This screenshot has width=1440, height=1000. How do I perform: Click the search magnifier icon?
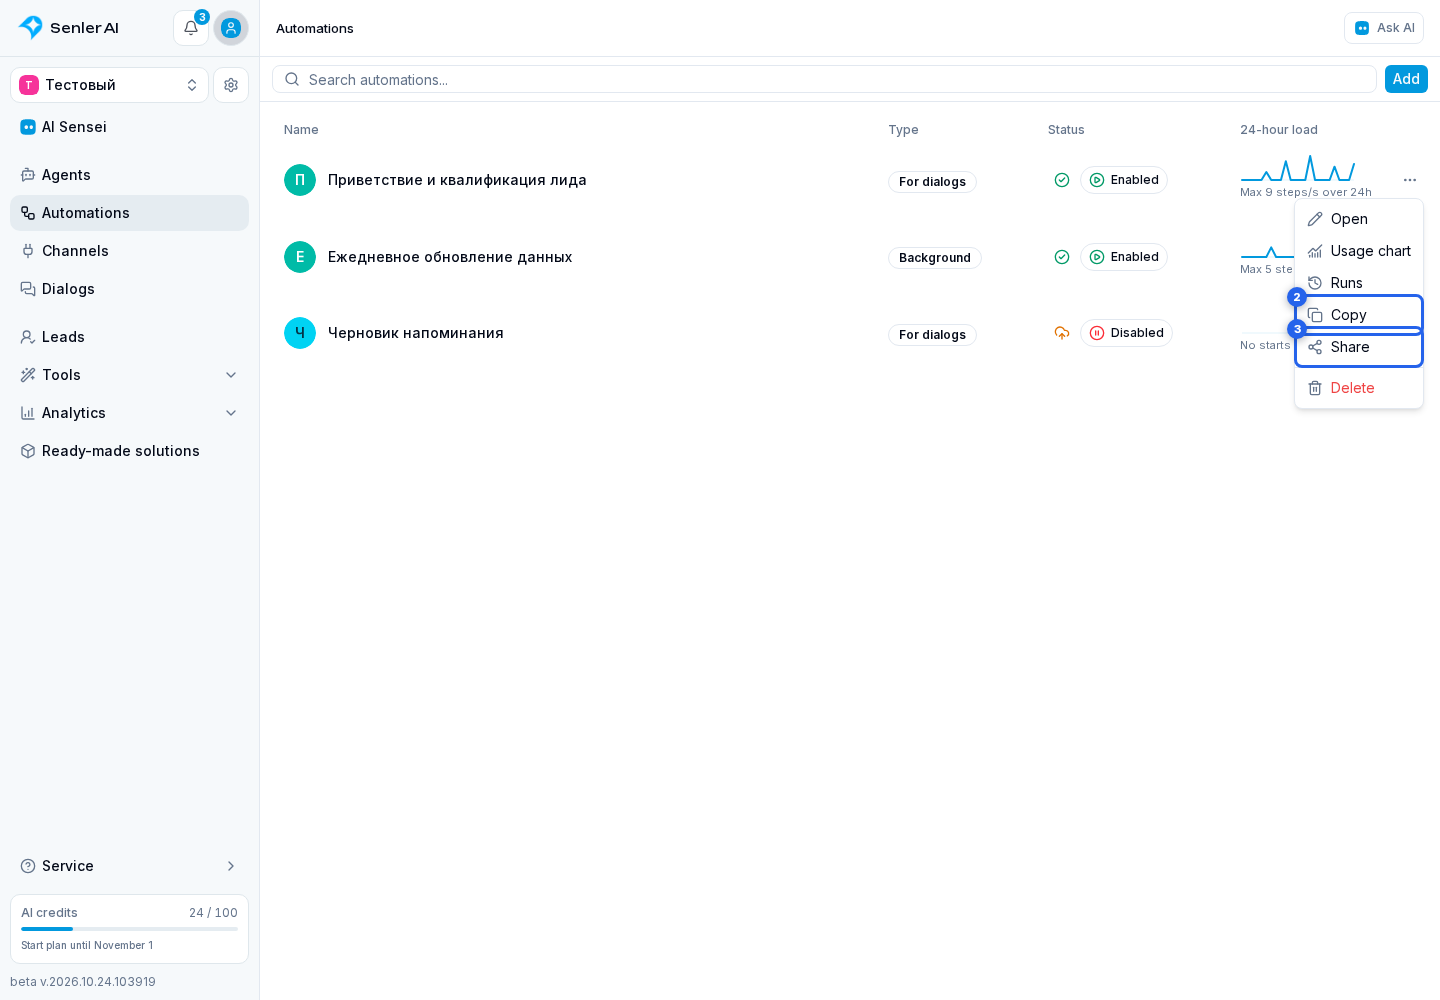292,80
